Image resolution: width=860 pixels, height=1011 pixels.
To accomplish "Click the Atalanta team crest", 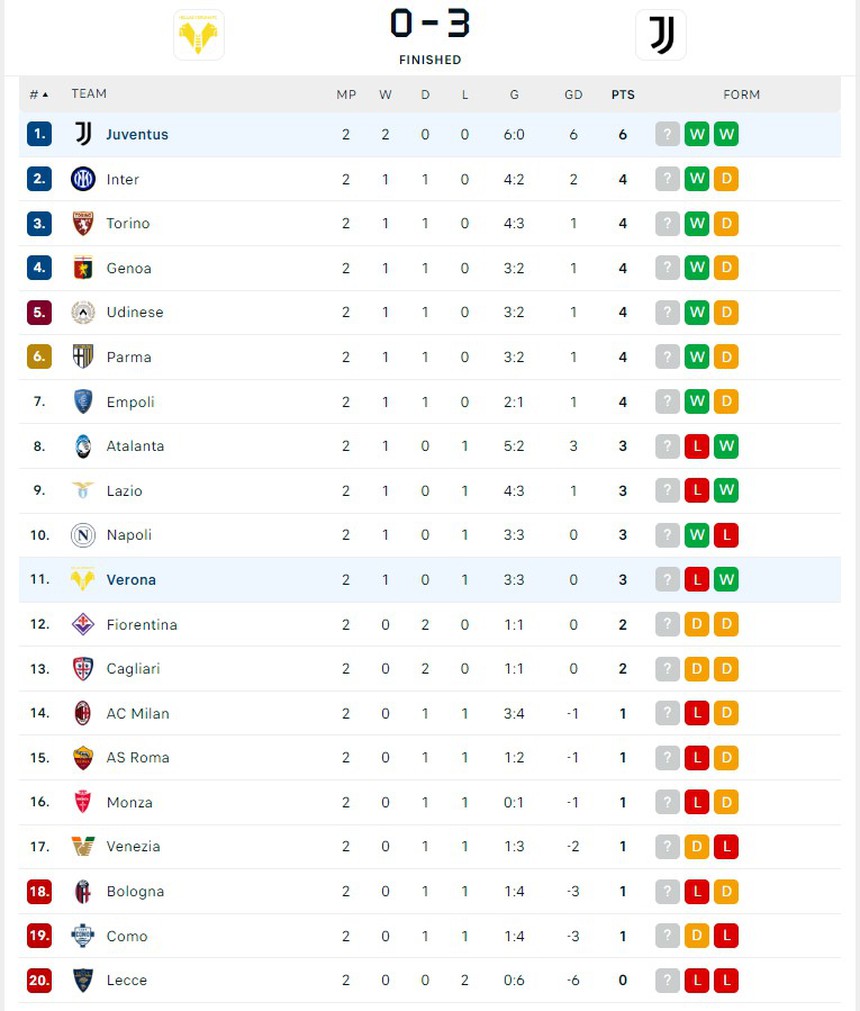I will tap(83, 446).
